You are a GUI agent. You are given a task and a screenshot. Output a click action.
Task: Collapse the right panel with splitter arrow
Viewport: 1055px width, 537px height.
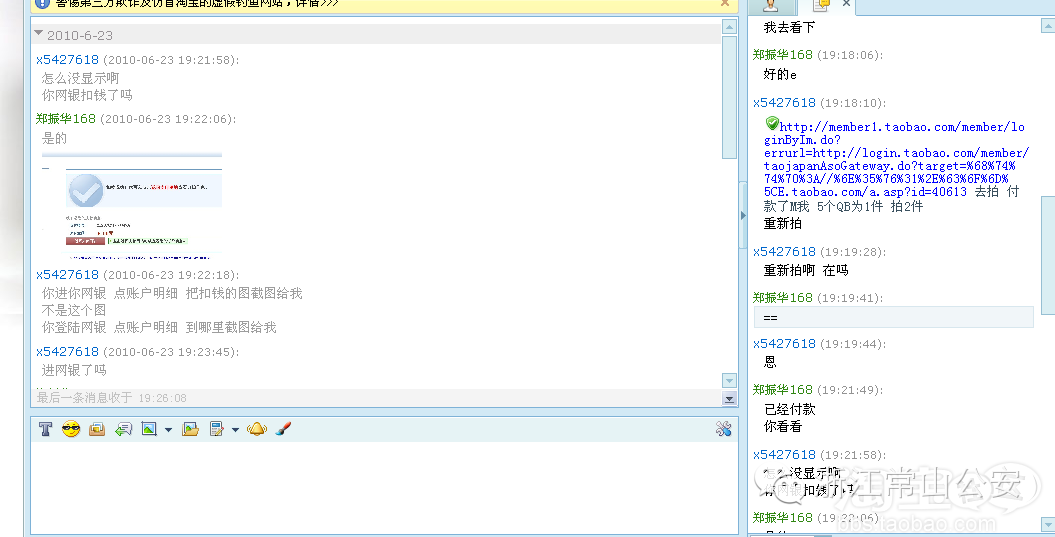(743, 215)
